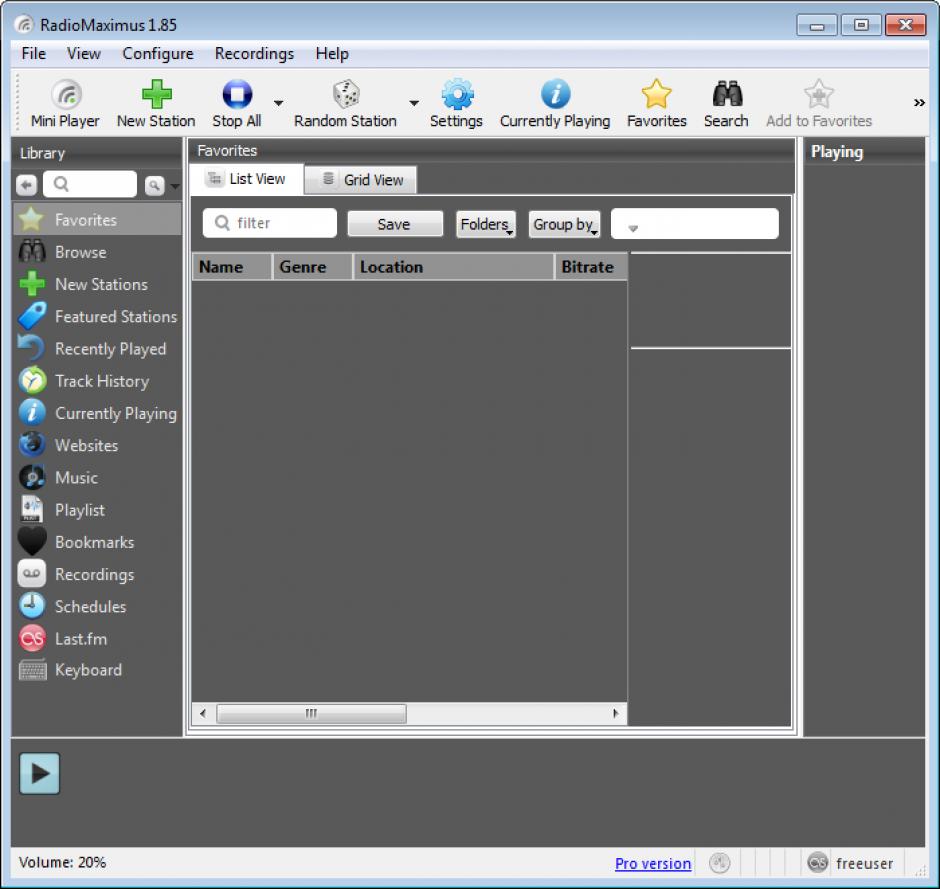Open Settings from the toolbar
This screenshot has width=940, height=889.
[x=456, y=104]
